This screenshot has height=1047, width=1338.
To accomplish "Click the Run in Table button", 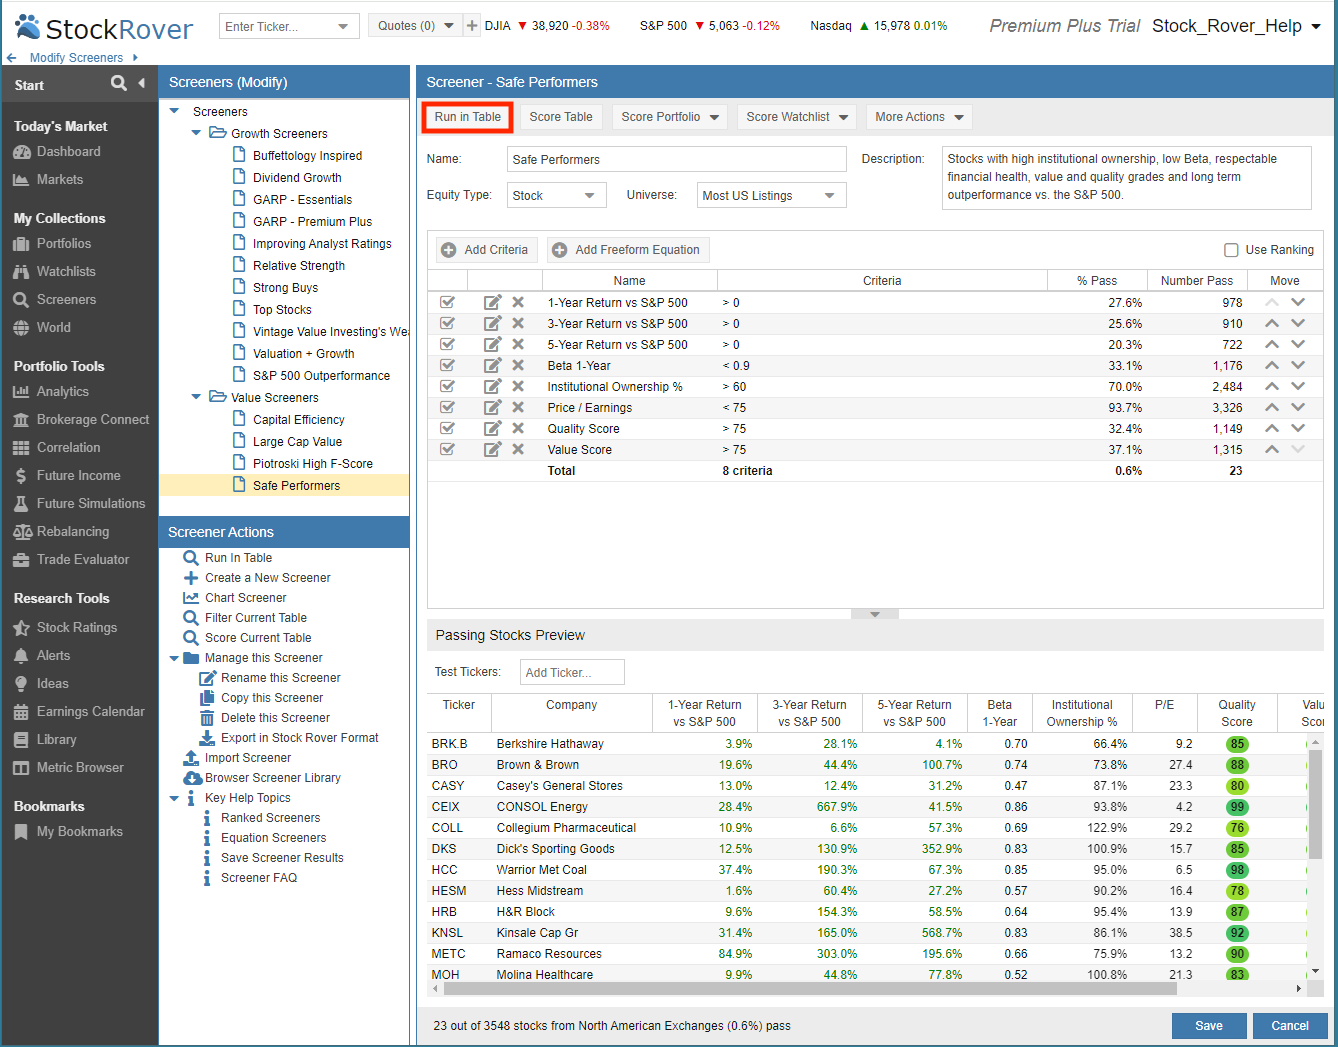I will pyautogui.click(x=467, y=117).
